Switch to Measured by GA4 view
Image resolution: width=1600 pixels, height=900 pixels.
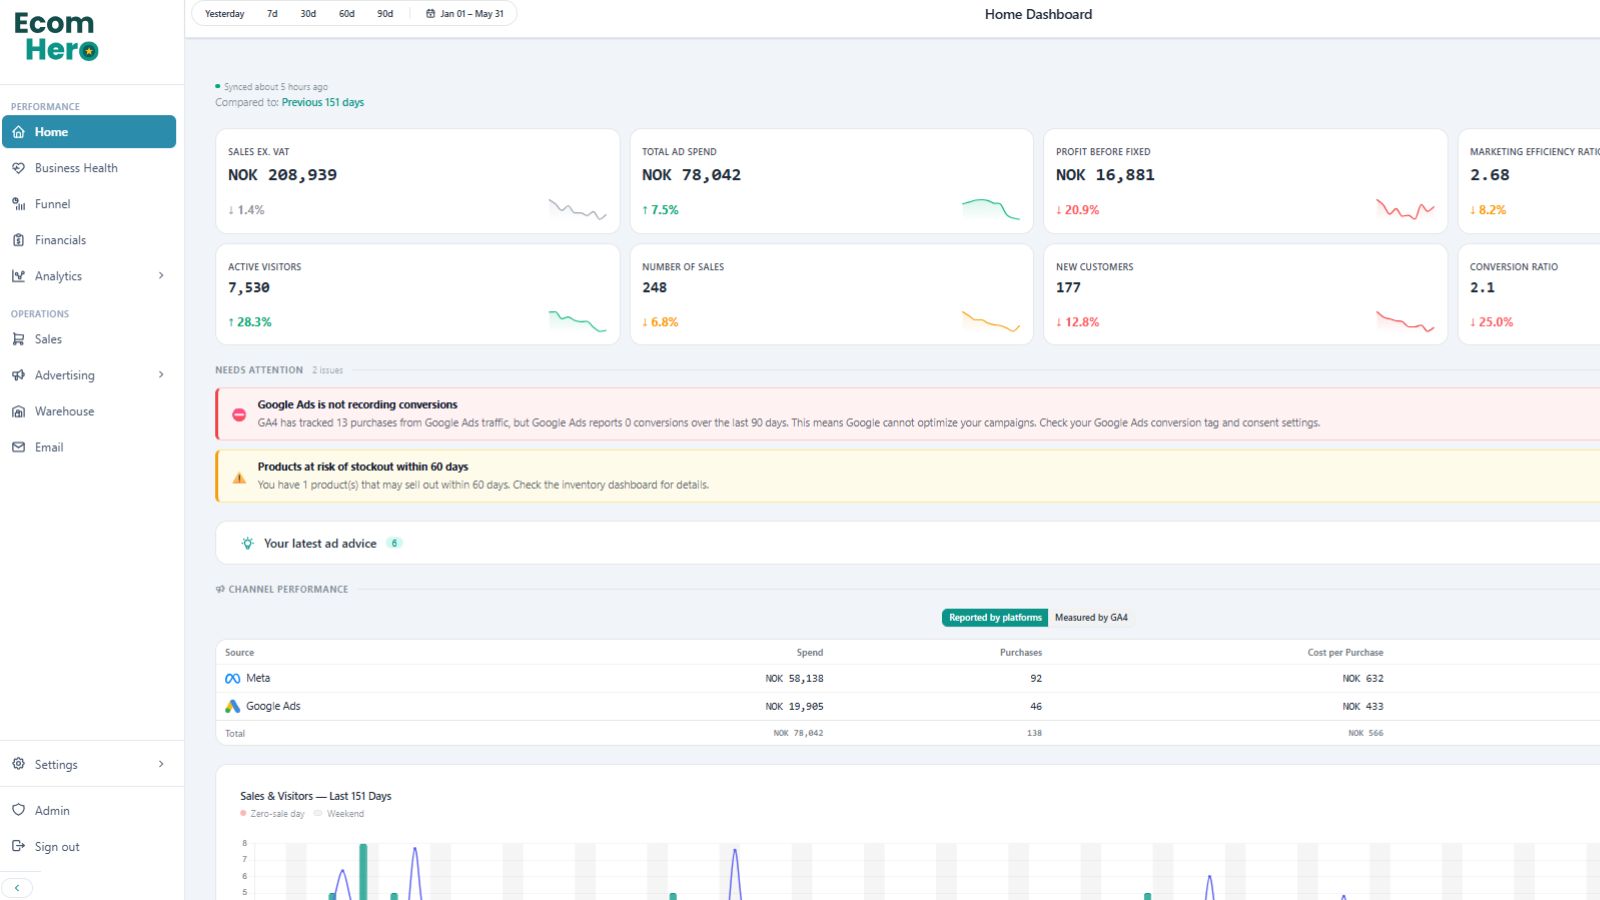point(1091,618)
